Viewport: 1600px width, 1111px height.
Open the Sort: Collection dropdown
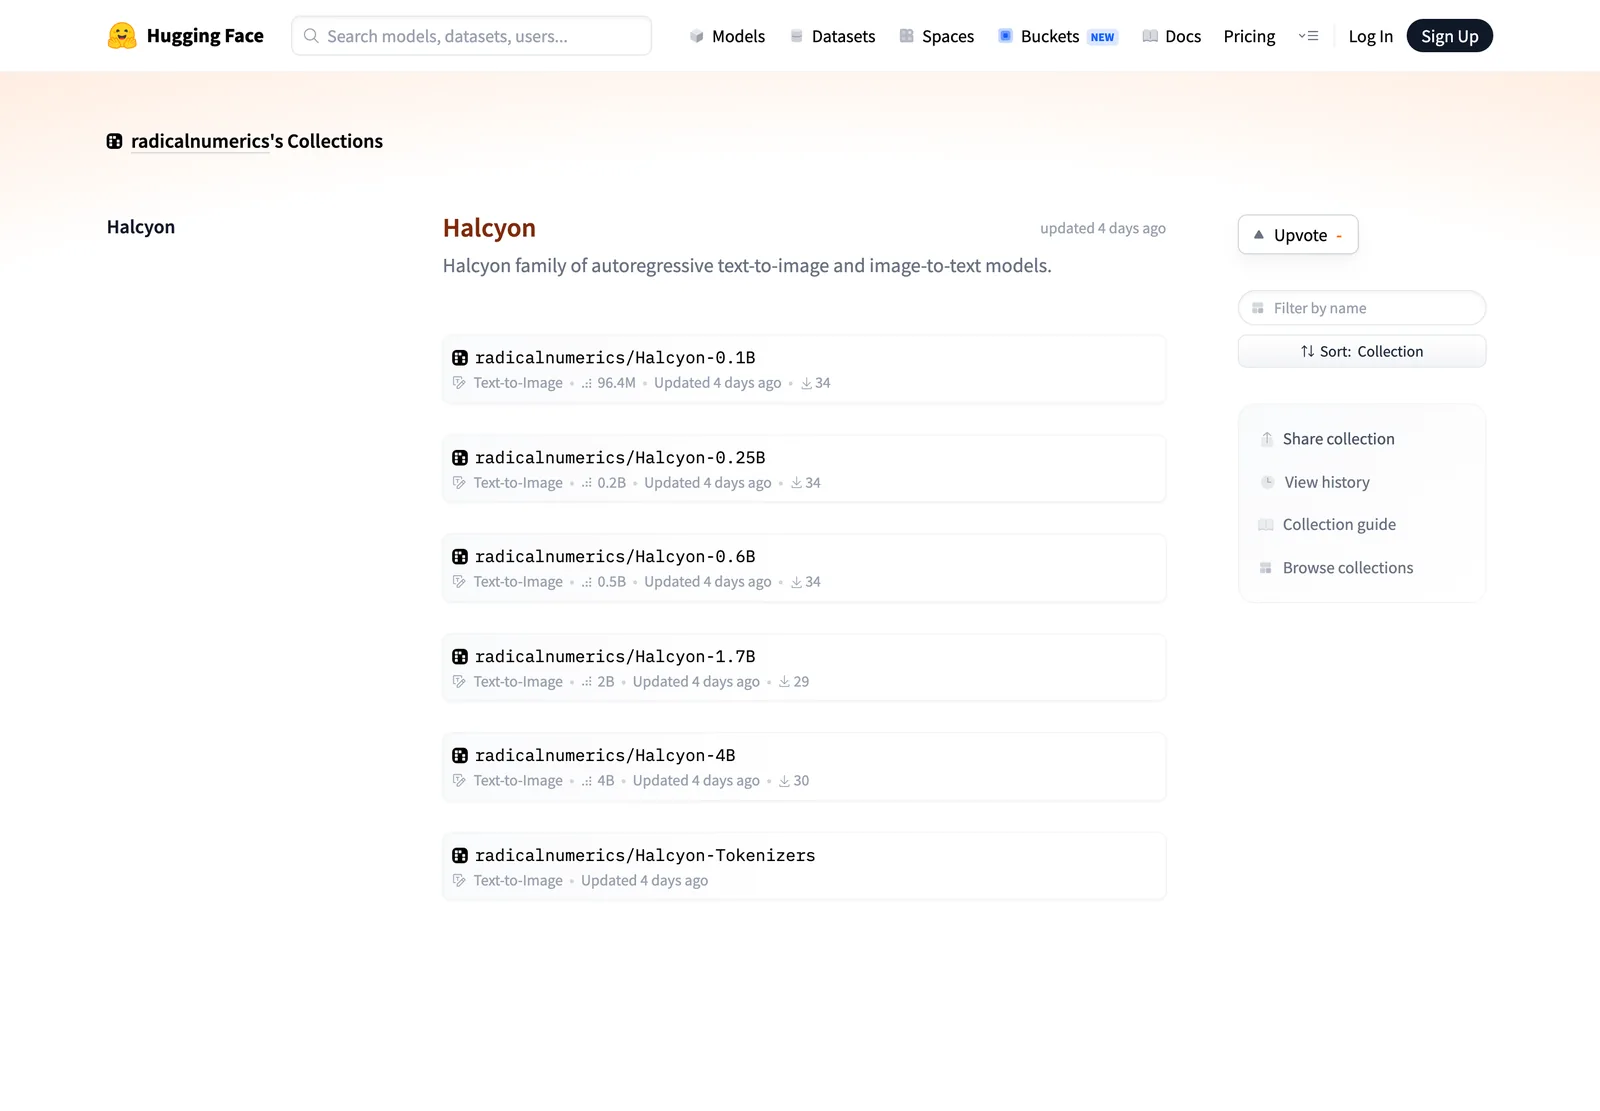(1362, 351)
